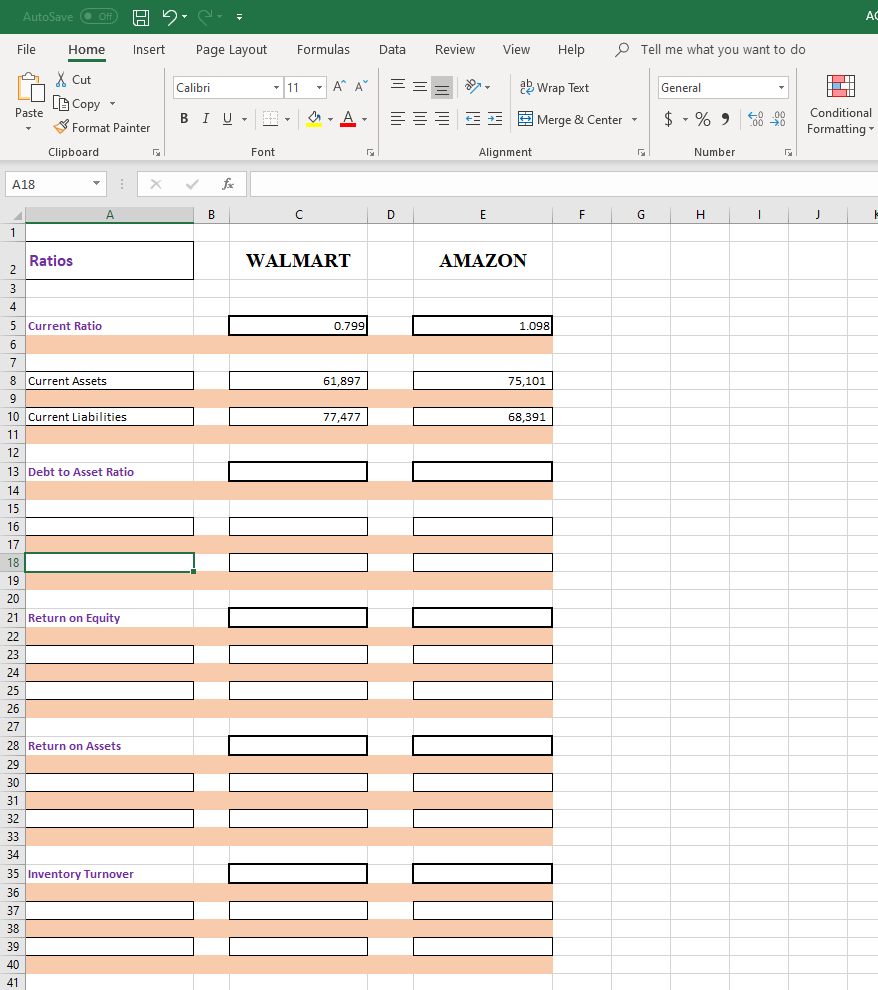Click the Accounting dollar format icon
The width and height of the screenshot is (878, 990).
(x=668, y=119)
